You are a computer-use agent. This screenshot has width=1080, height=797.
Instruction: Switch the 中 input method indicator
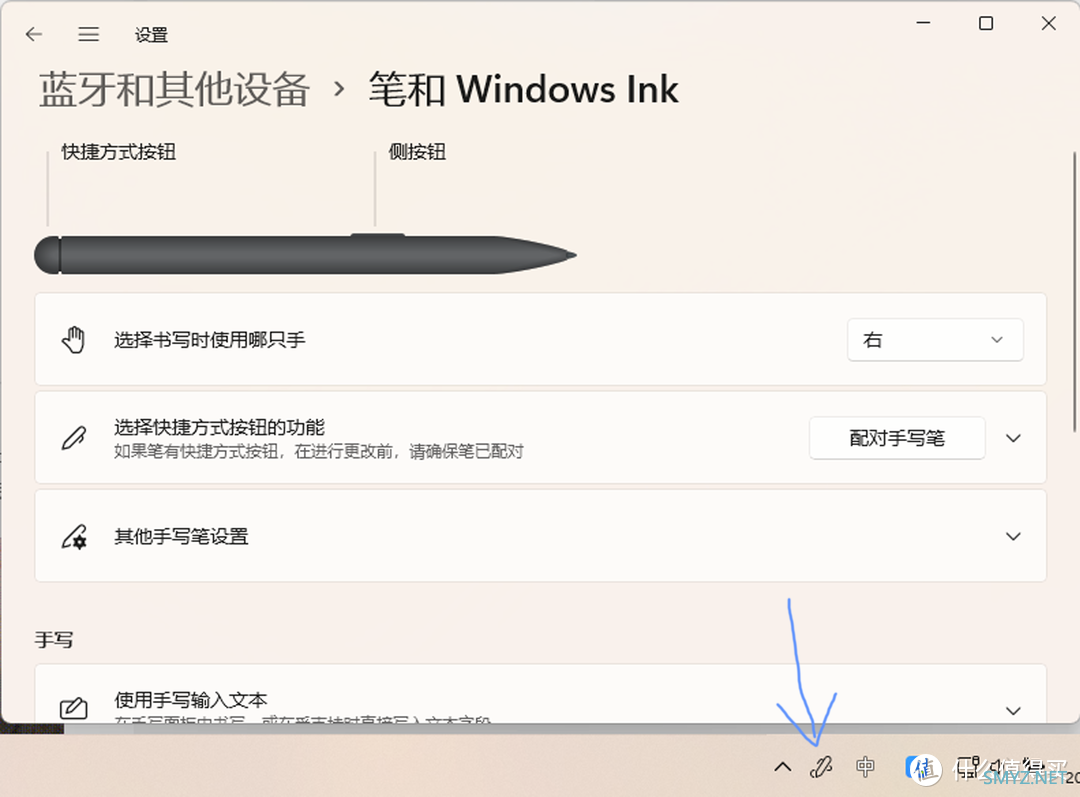865,767
